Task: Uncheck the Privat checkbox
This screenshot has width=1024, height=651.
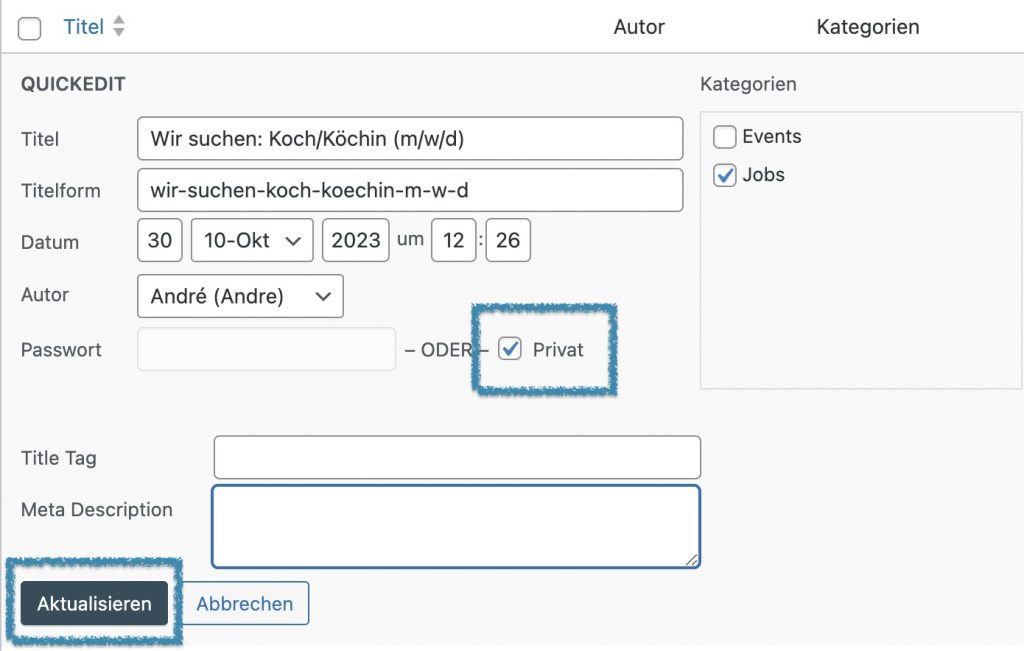Action: [x=510, y=349]
